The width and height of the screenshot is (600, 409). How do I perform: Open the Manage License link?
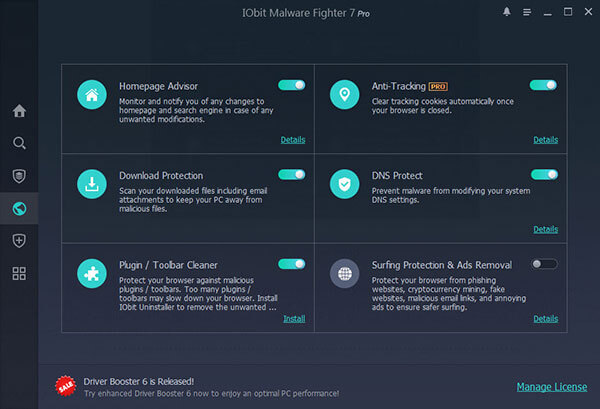click(552, 387)
